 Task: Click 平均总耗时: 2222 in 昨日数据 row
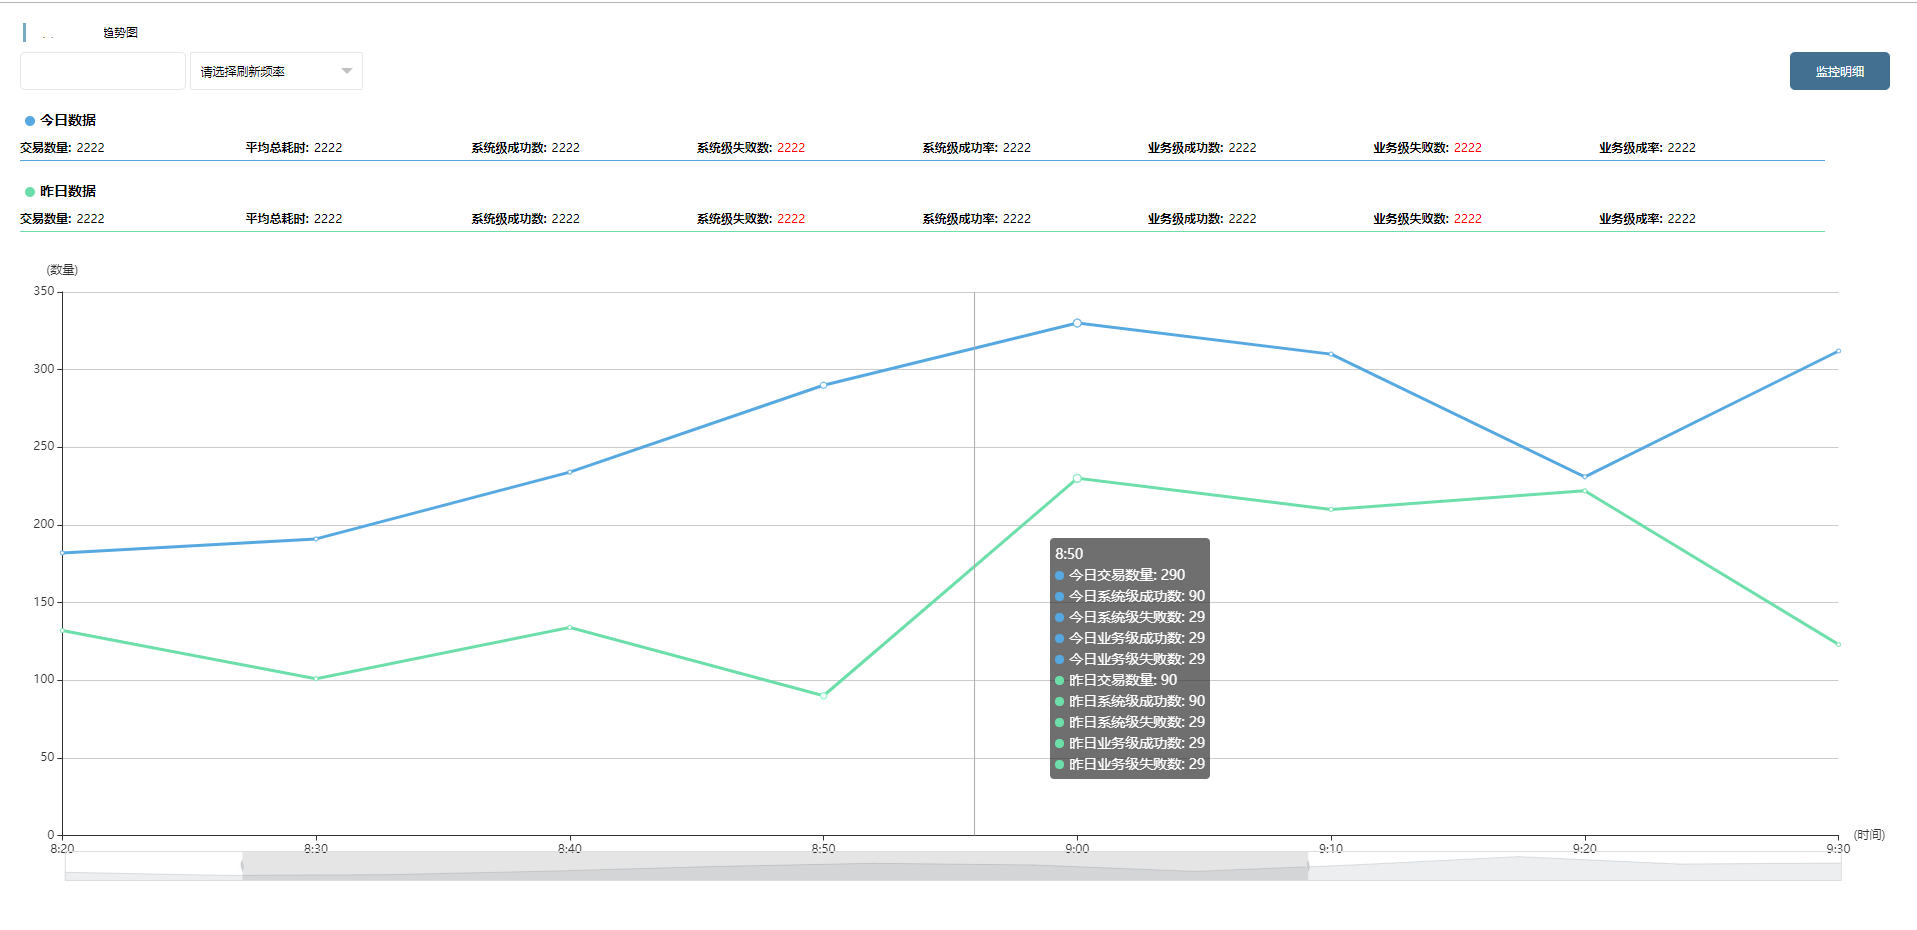tap(294, 219)
